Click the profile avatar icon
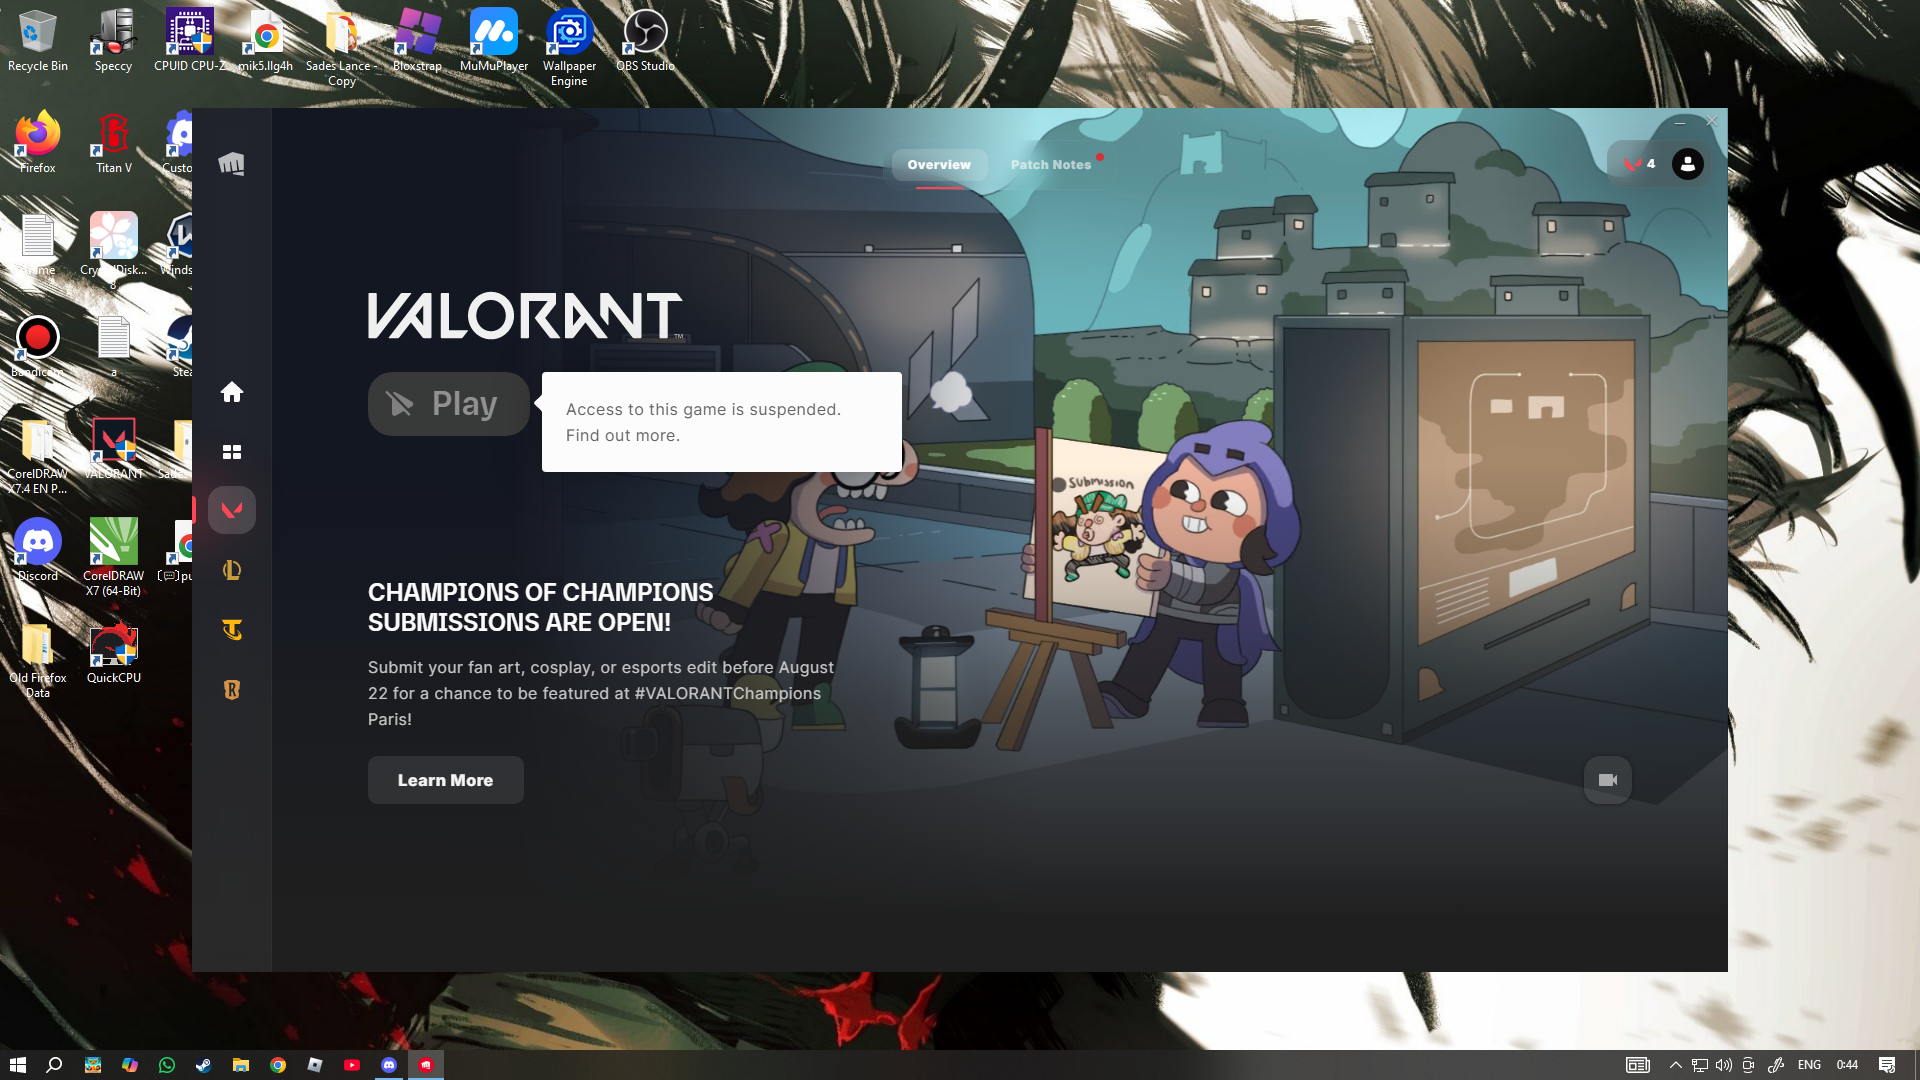The height and width of the screenshot is (1080, 1920). click(x=1687, y=164)
